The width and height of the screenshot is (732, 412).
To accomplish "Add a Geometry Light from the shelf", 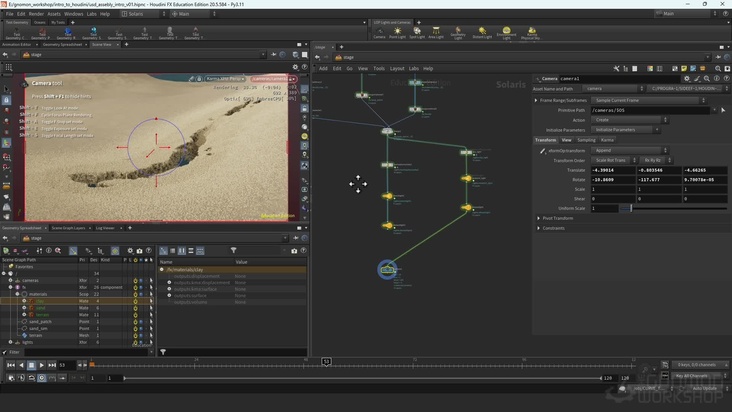I will 458,33.
